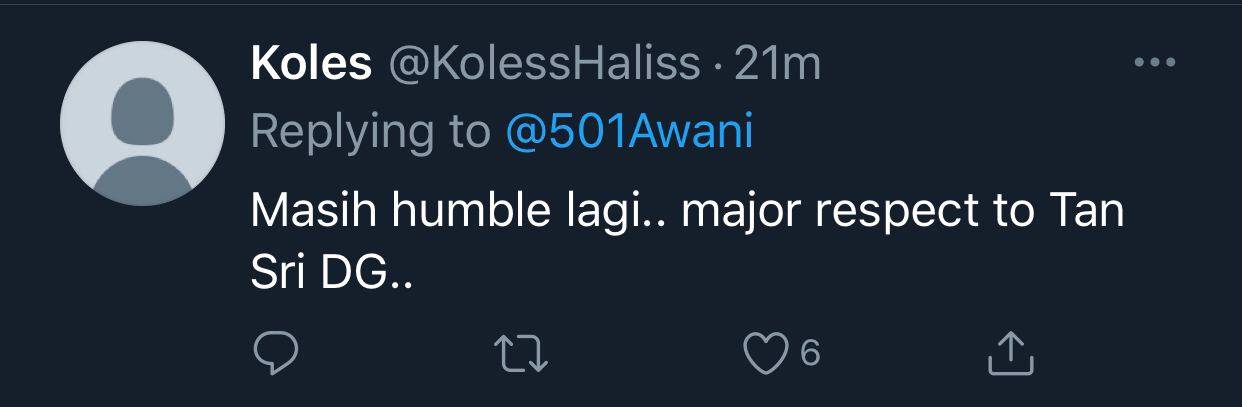This screenshot has width=1242, height=407.
Task: Click the @KolessHaliss handle
Action: tap(543, 65)
